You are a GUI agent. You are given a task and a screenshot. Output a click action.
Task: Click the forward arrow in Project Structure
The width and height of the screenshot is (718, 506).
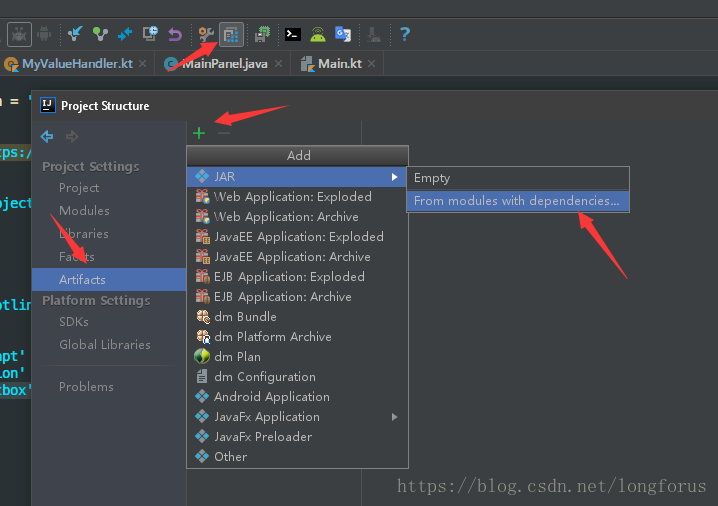[x=72, y=136]
